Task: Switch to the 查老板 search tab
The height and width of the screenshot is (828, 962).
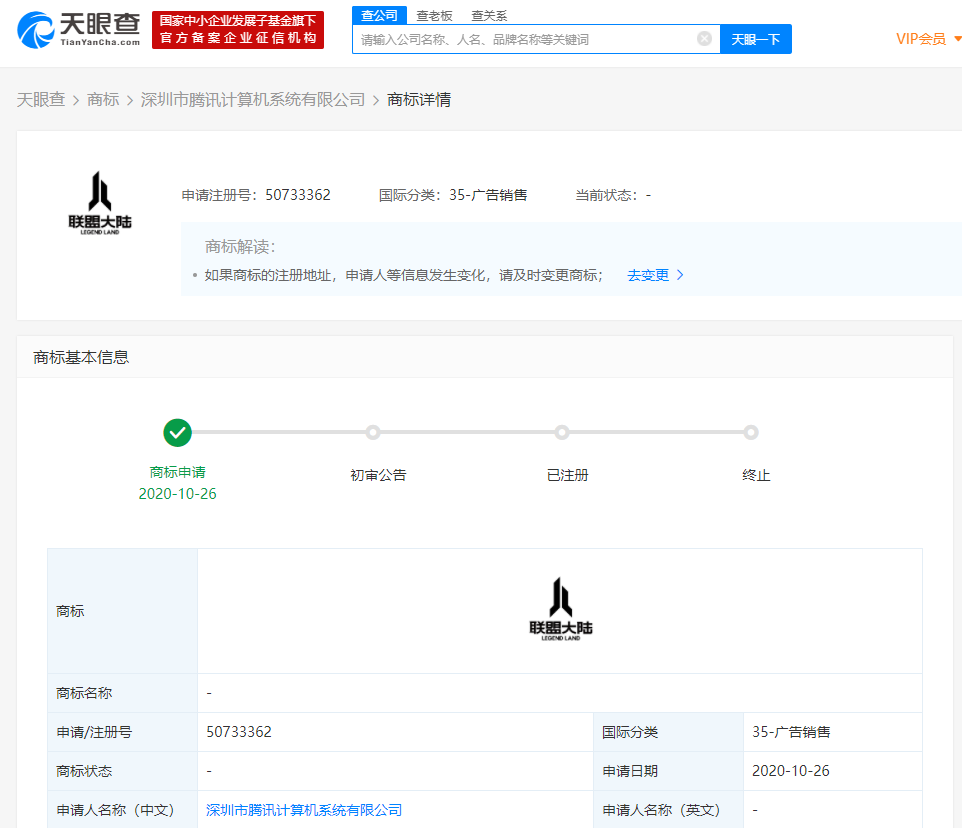Action: pos(434,16)
